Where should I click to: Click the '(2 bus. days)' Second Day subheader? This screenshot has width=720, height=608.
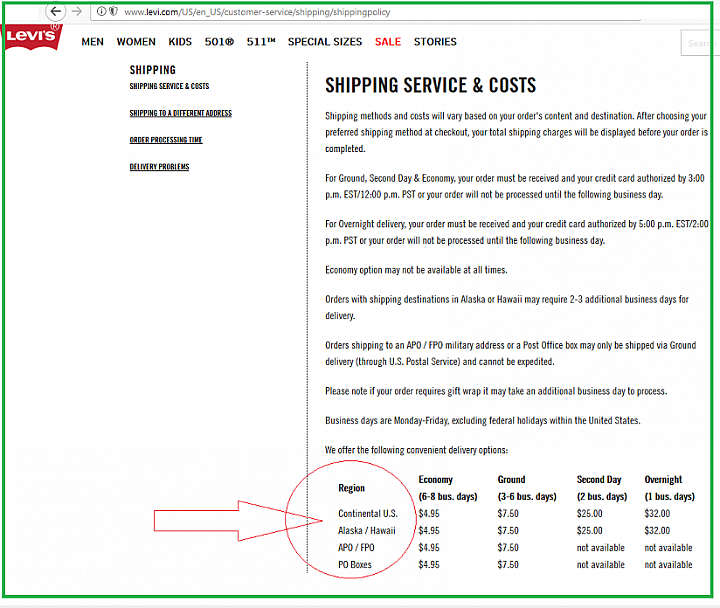pos(602,497)
